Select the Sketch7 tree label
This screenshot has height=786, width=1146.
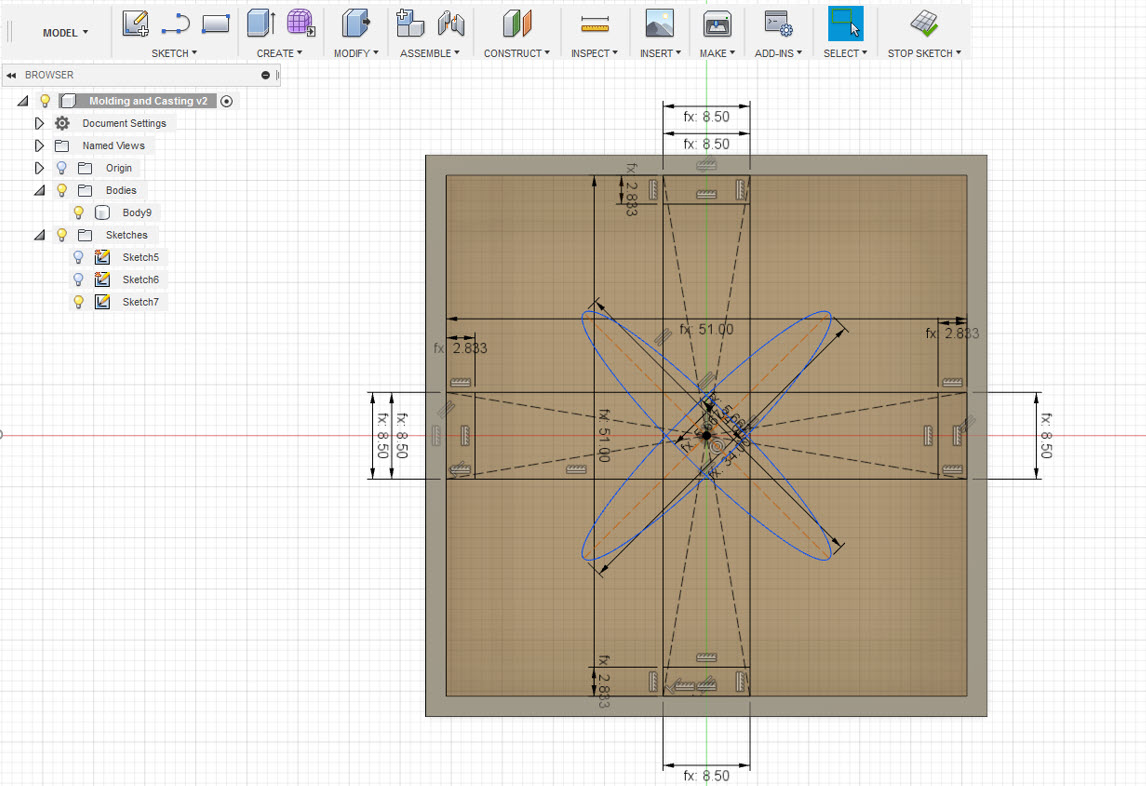pos(140,301)
